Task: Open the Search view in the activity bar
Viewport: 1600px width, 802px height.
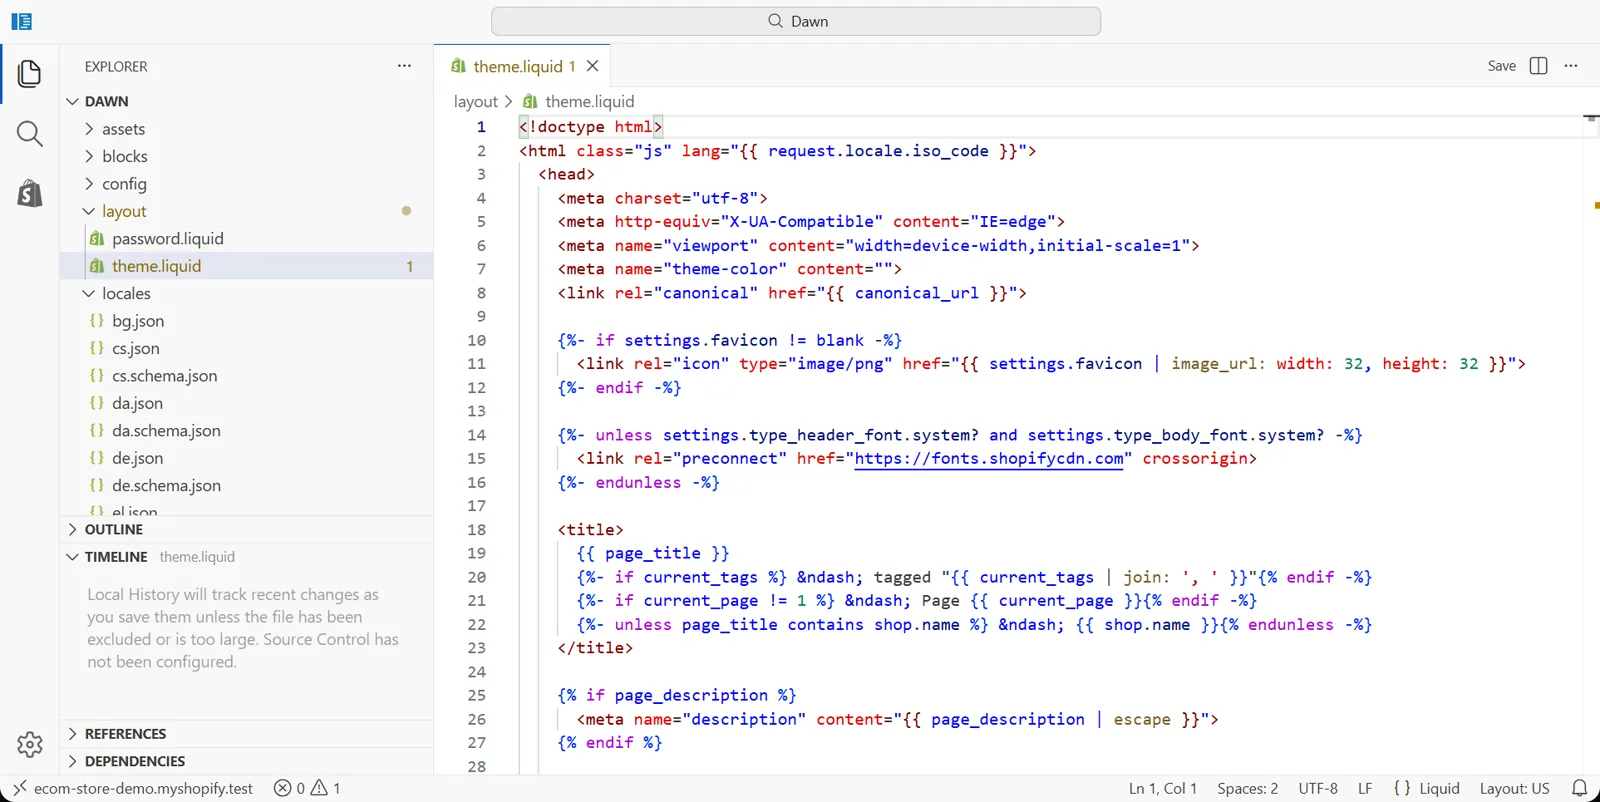Action: [x=30, y=134]
